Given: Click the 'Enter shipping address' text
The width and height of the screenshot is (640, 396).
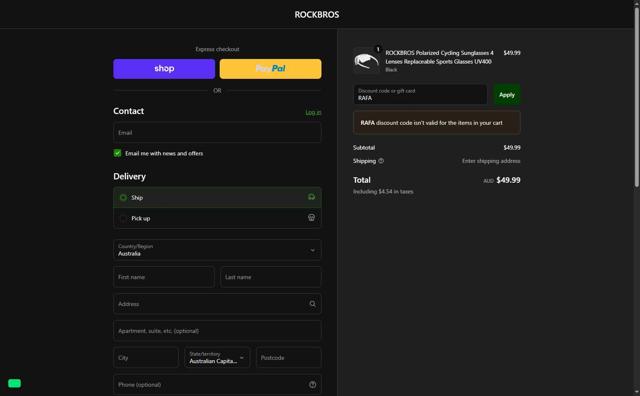Looking at the screenshot, I should (x=491, y=161).
